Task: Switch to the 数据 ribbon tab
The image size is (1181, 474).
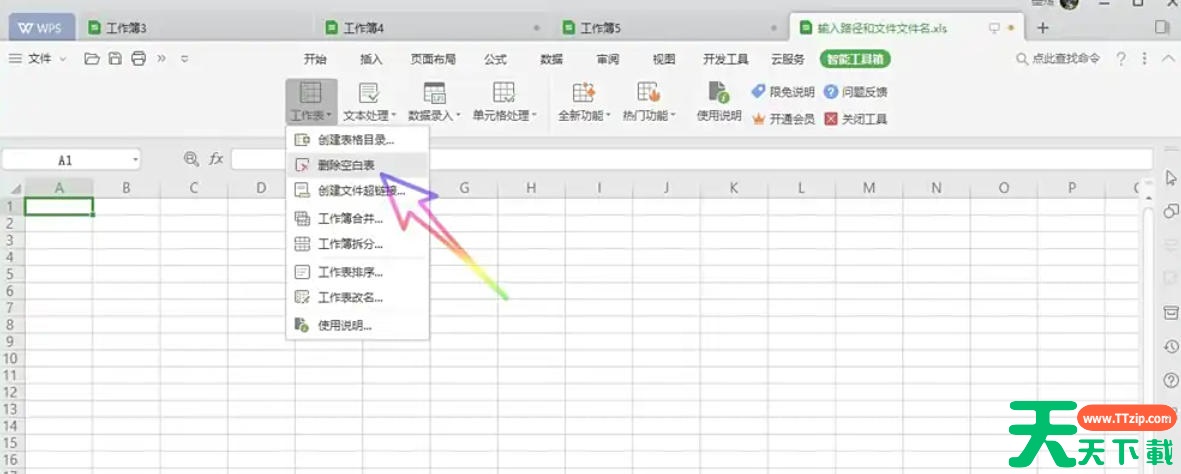Action: tap(551, 59)
